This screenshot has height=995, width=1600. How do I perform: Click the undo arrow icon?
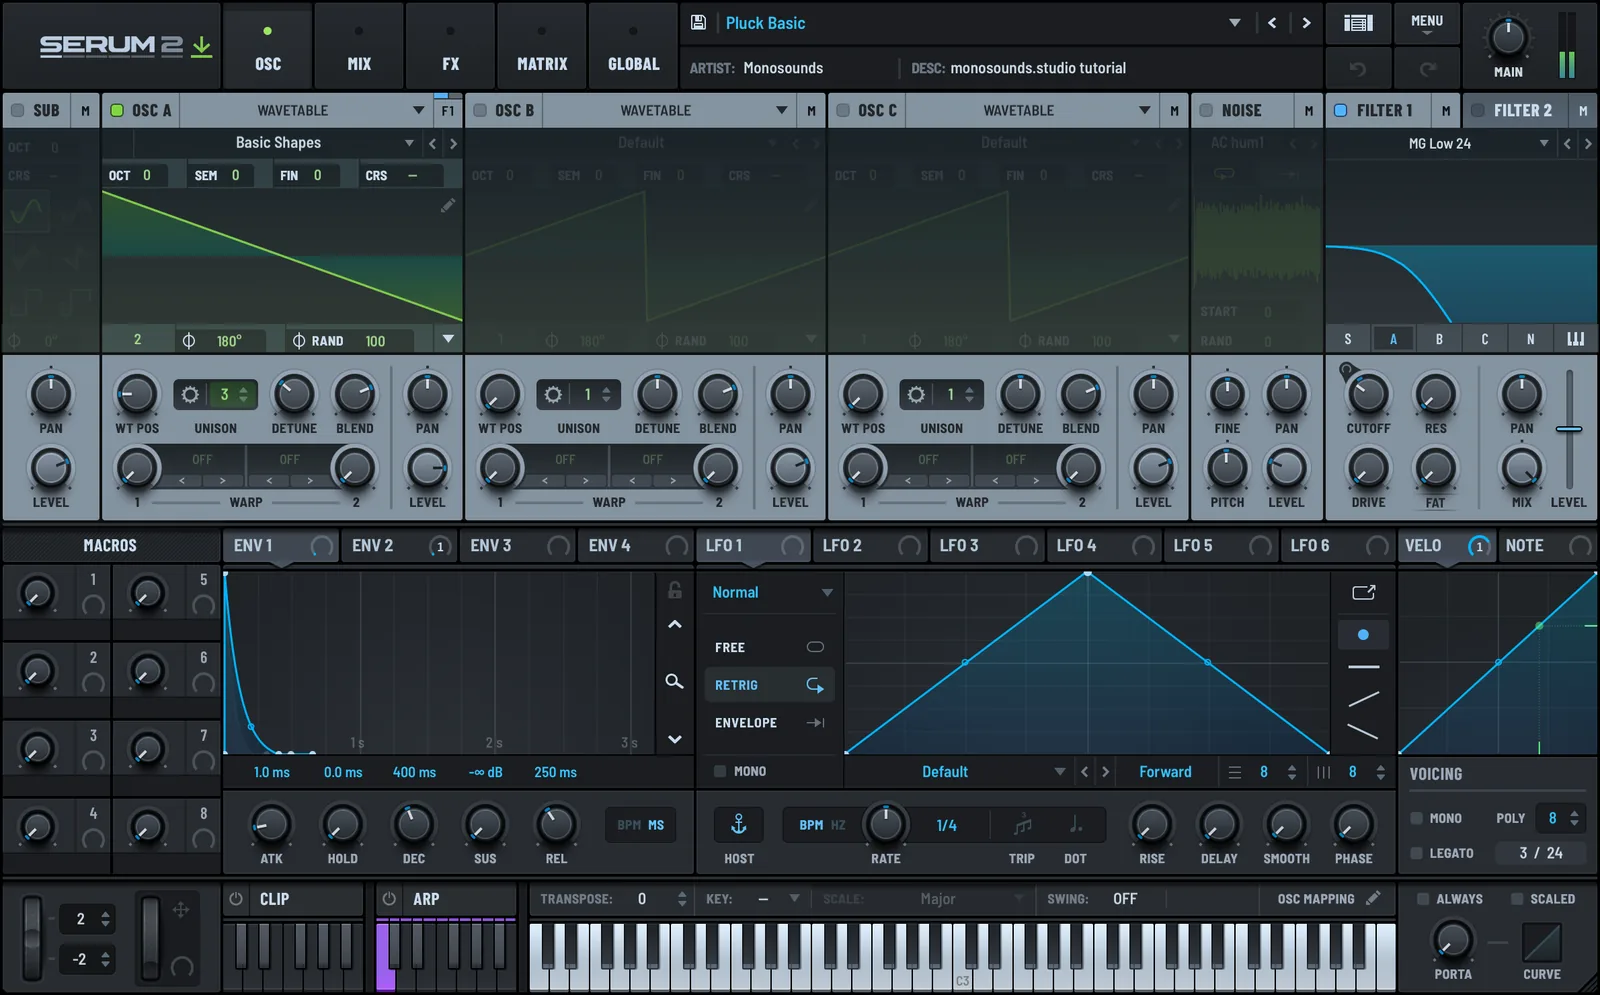(x=1357, y=69)
